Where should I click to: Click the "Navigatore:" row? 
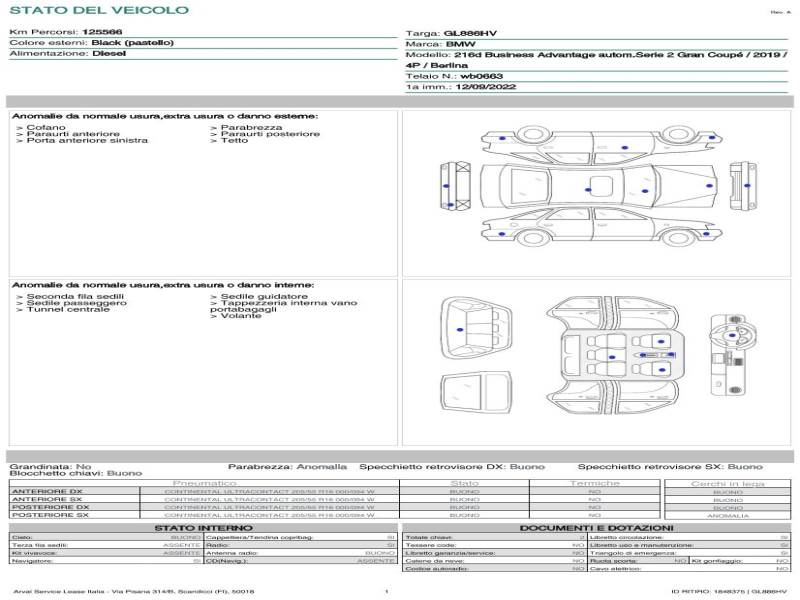click(107, 561)
